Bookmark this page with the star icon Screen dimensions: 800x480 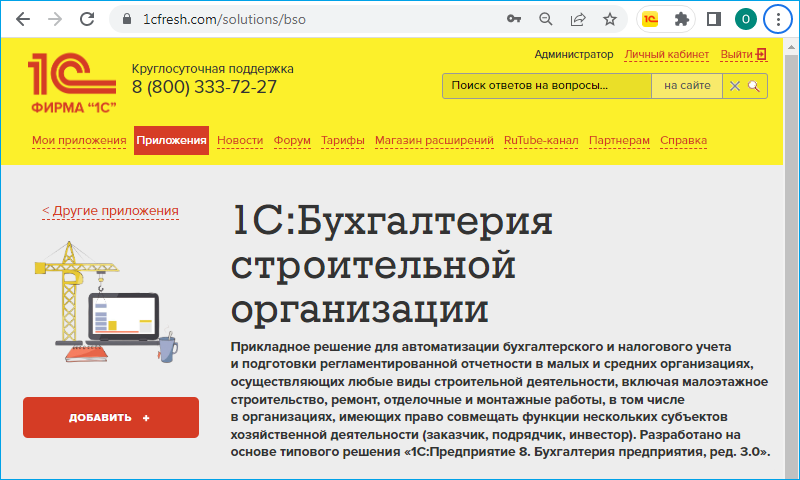(x=610, y=19)
